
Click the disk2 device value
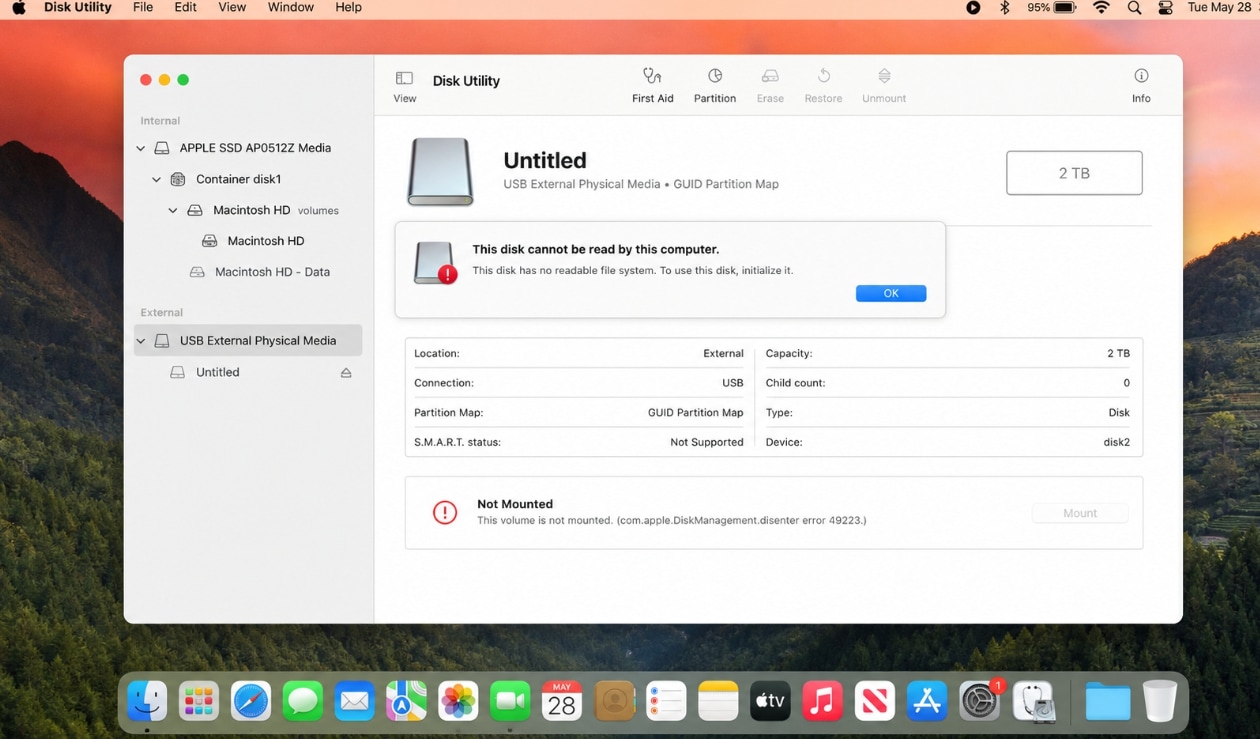(1117, 442)
